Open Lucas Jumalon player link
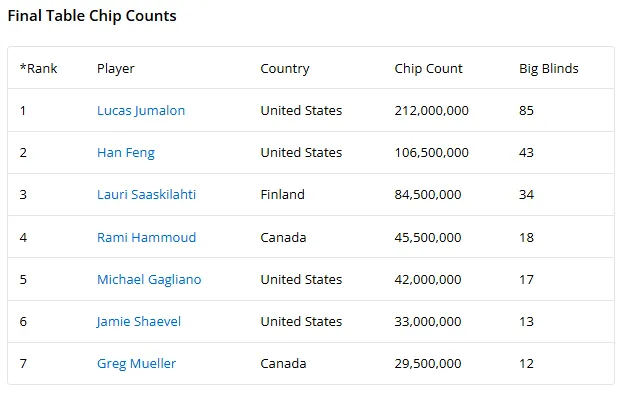Image resolution: width=629 pixels, height=408 pixels. tap(141, 110)
